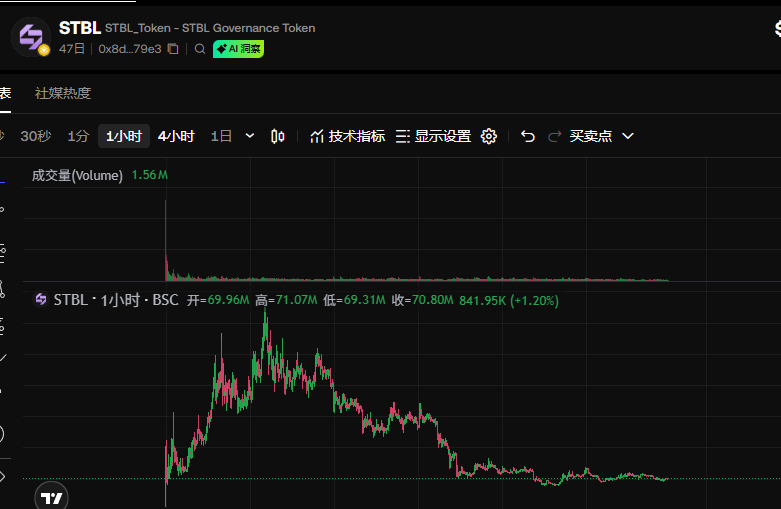
Task: Click the token age 47日 text
Action: [72, 49]
